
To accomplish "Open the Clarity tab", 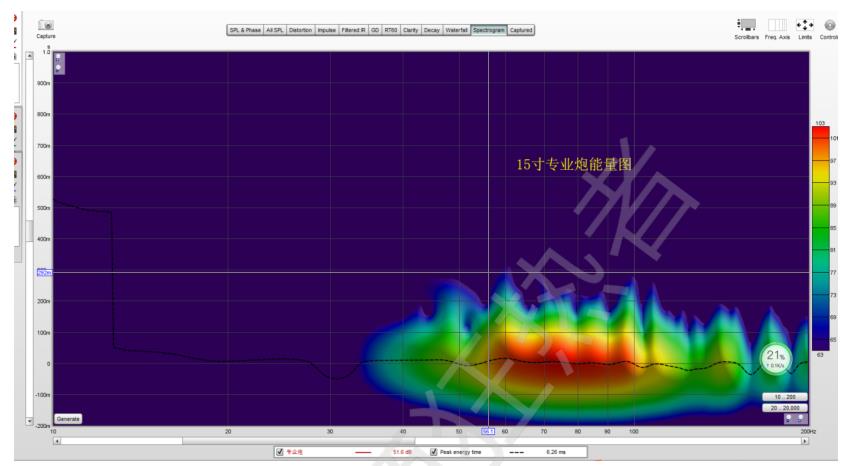I will point(410,30).
